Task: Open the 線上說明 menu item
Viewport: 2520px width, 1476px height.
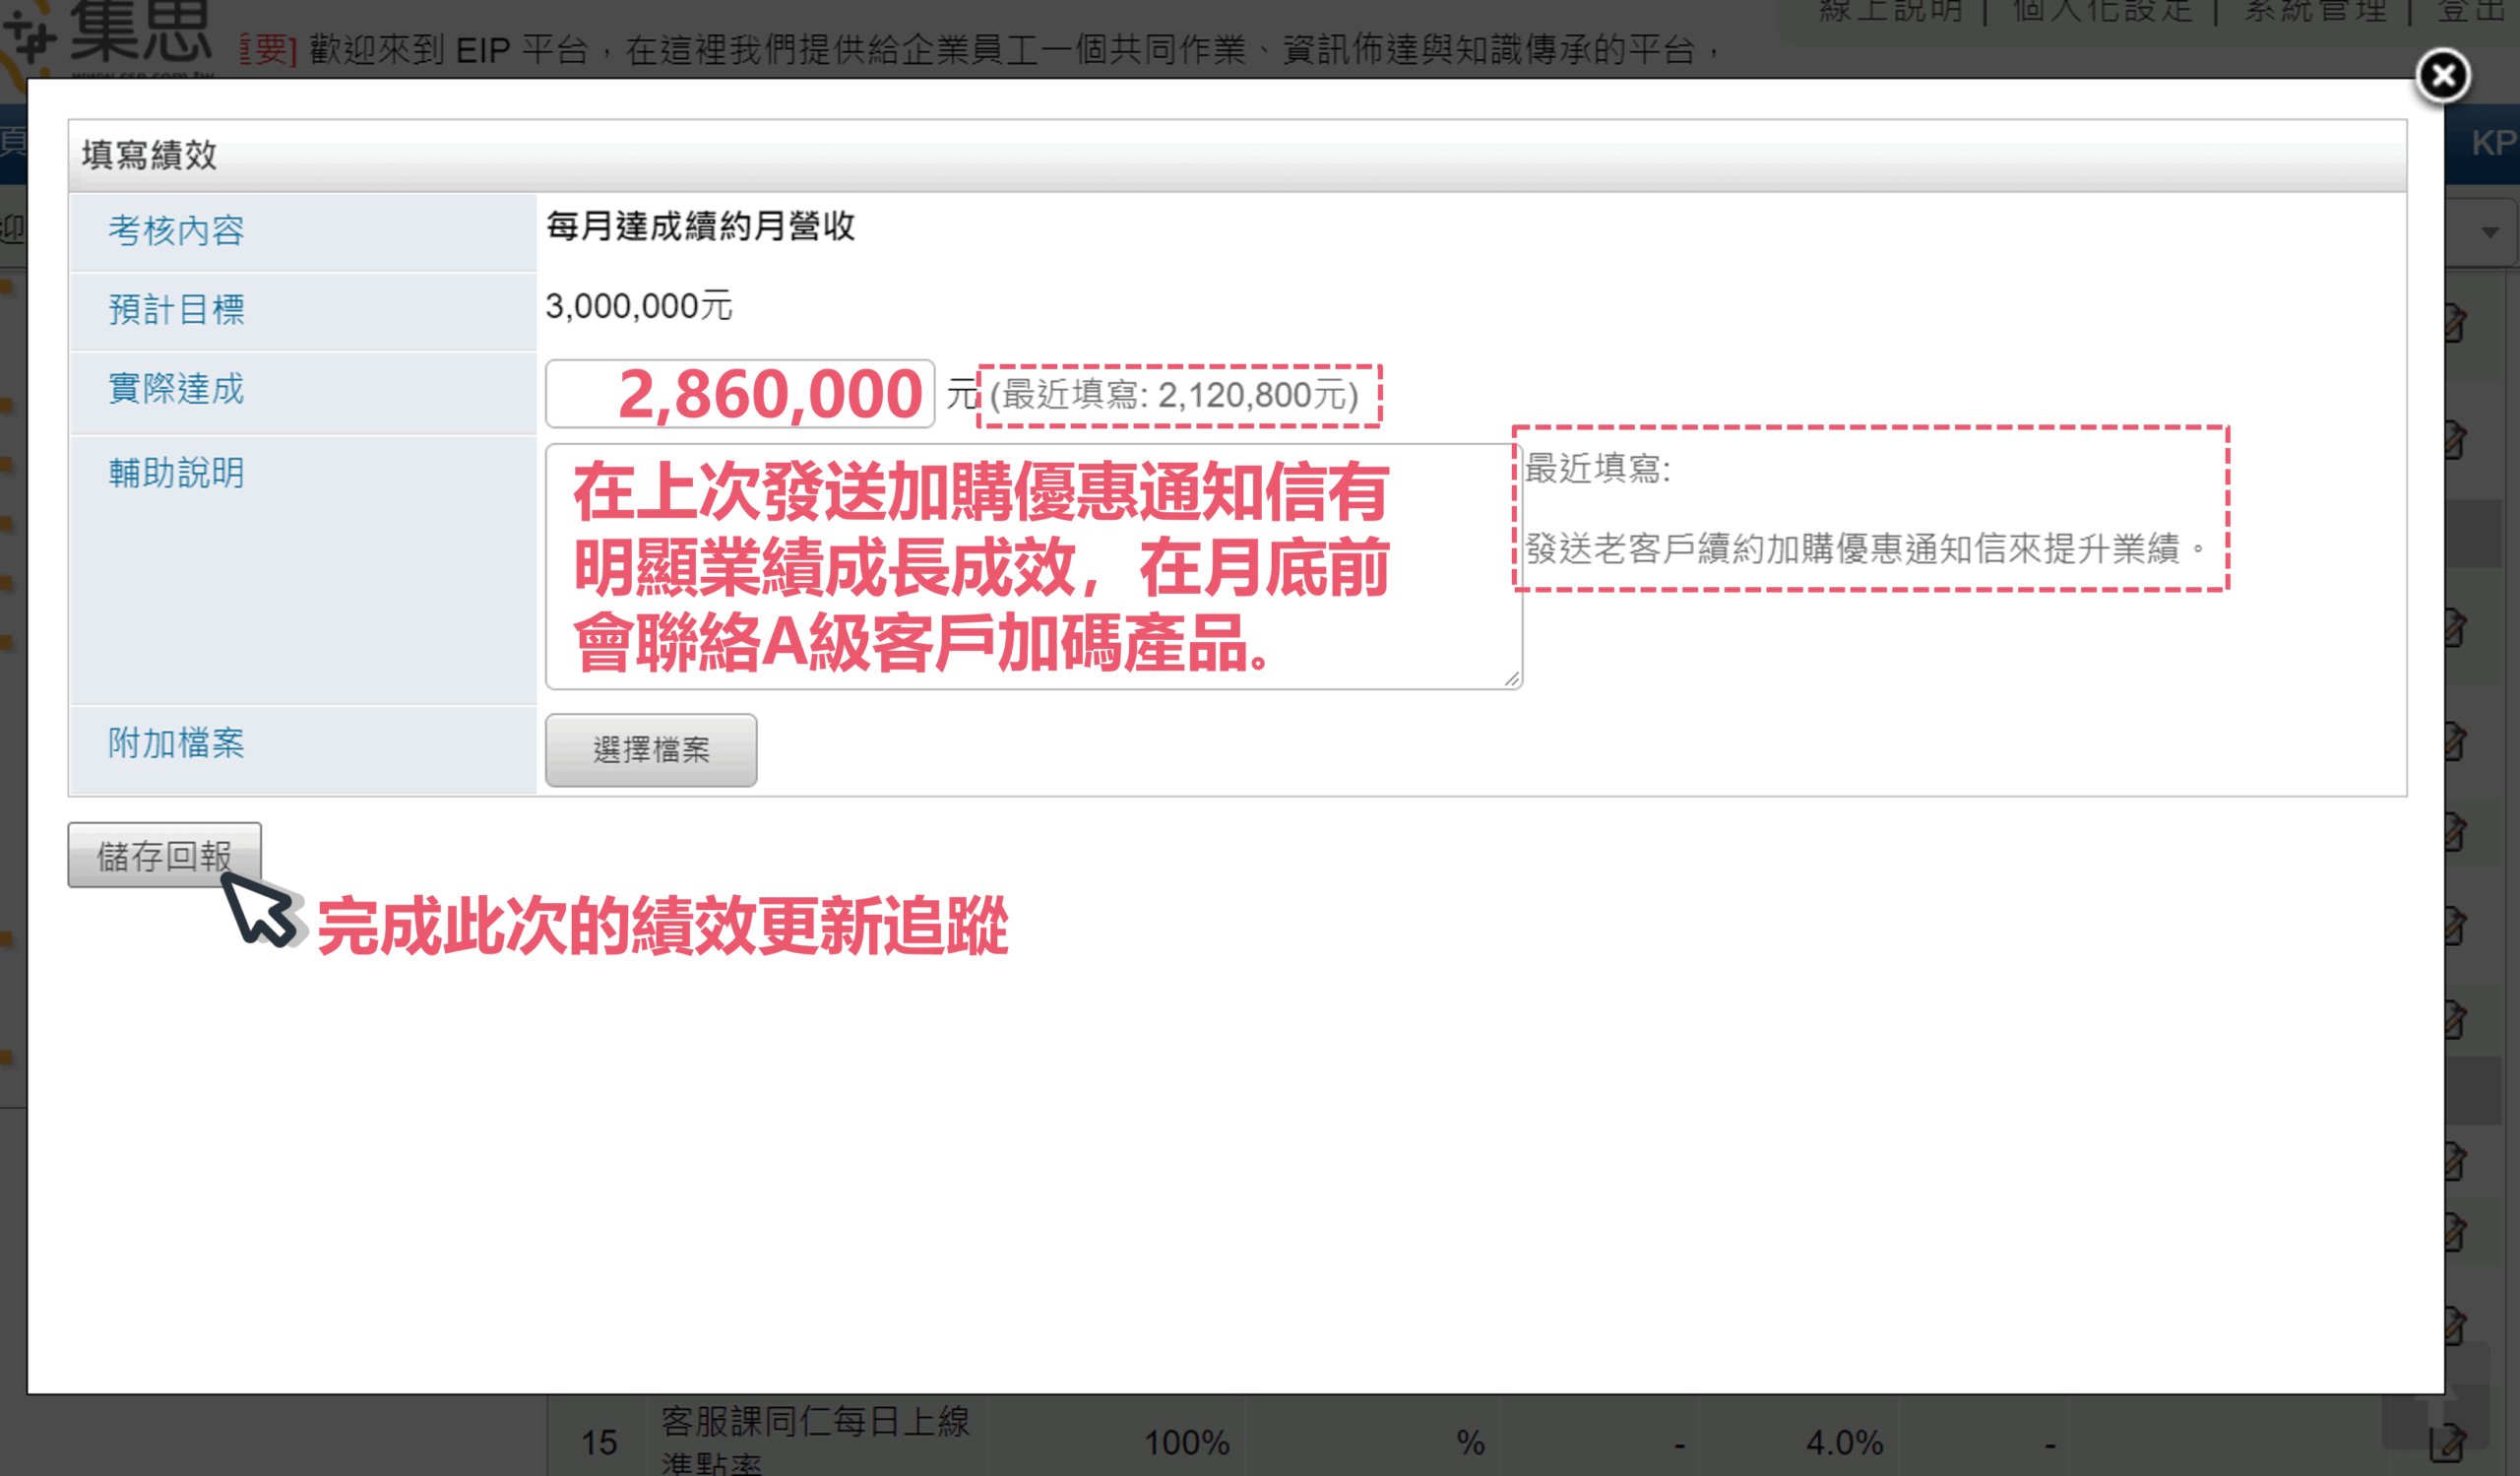Action: [1890, 12]
